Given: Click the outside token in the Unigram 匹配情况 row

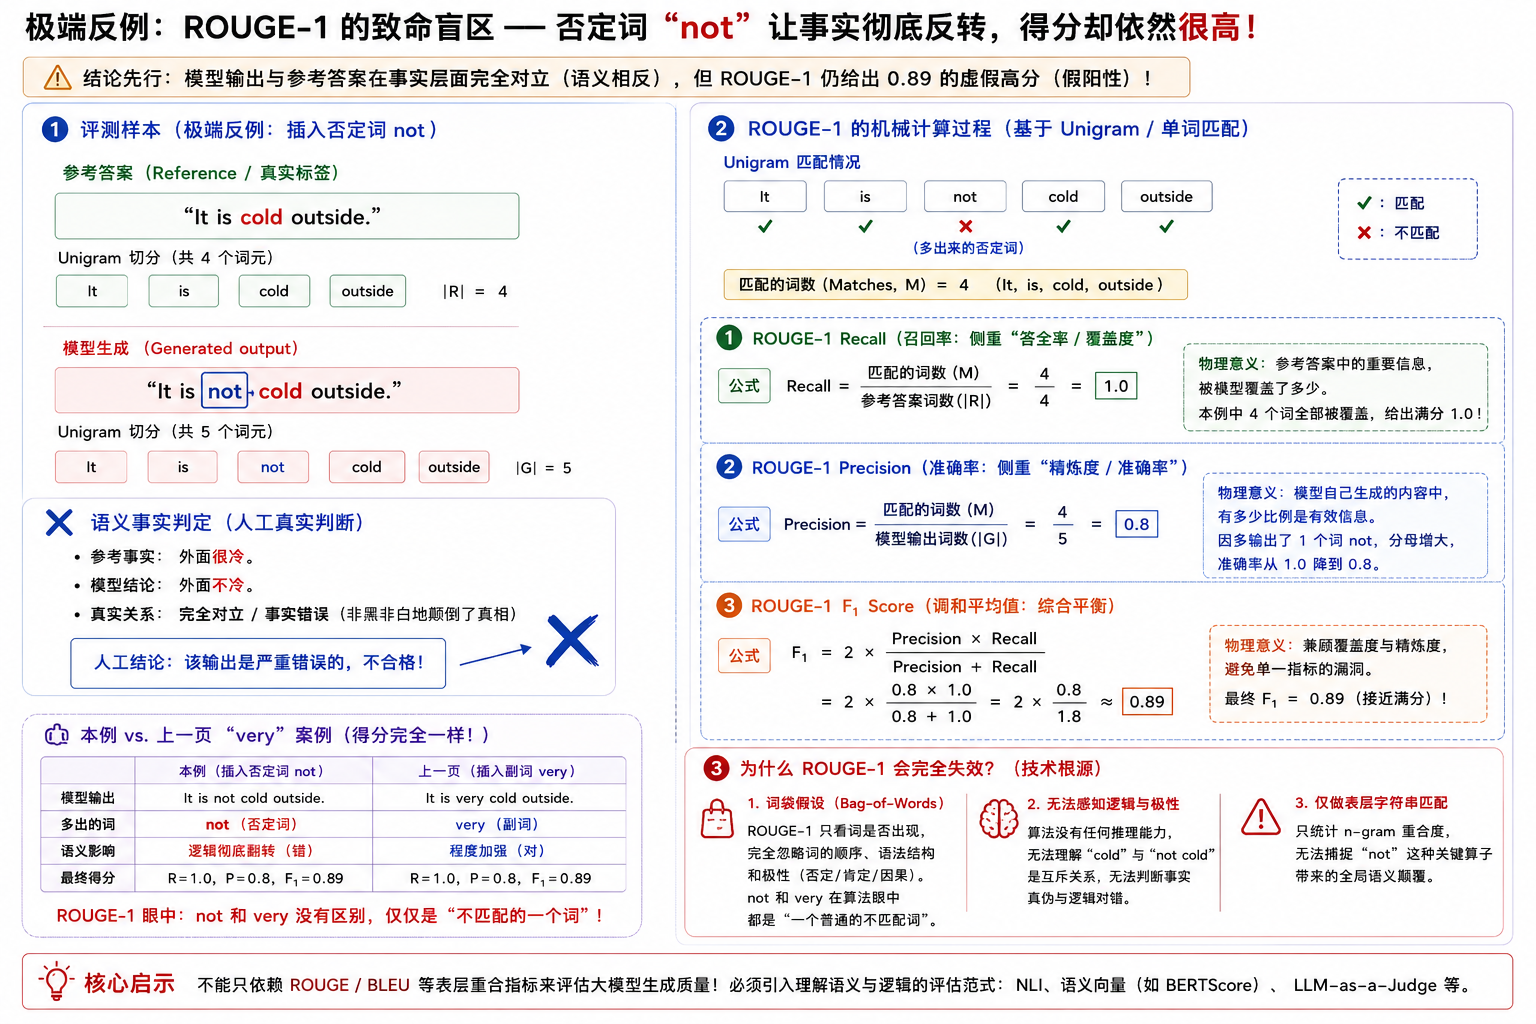Looking at the screenshot, I should click(1167, 196).
